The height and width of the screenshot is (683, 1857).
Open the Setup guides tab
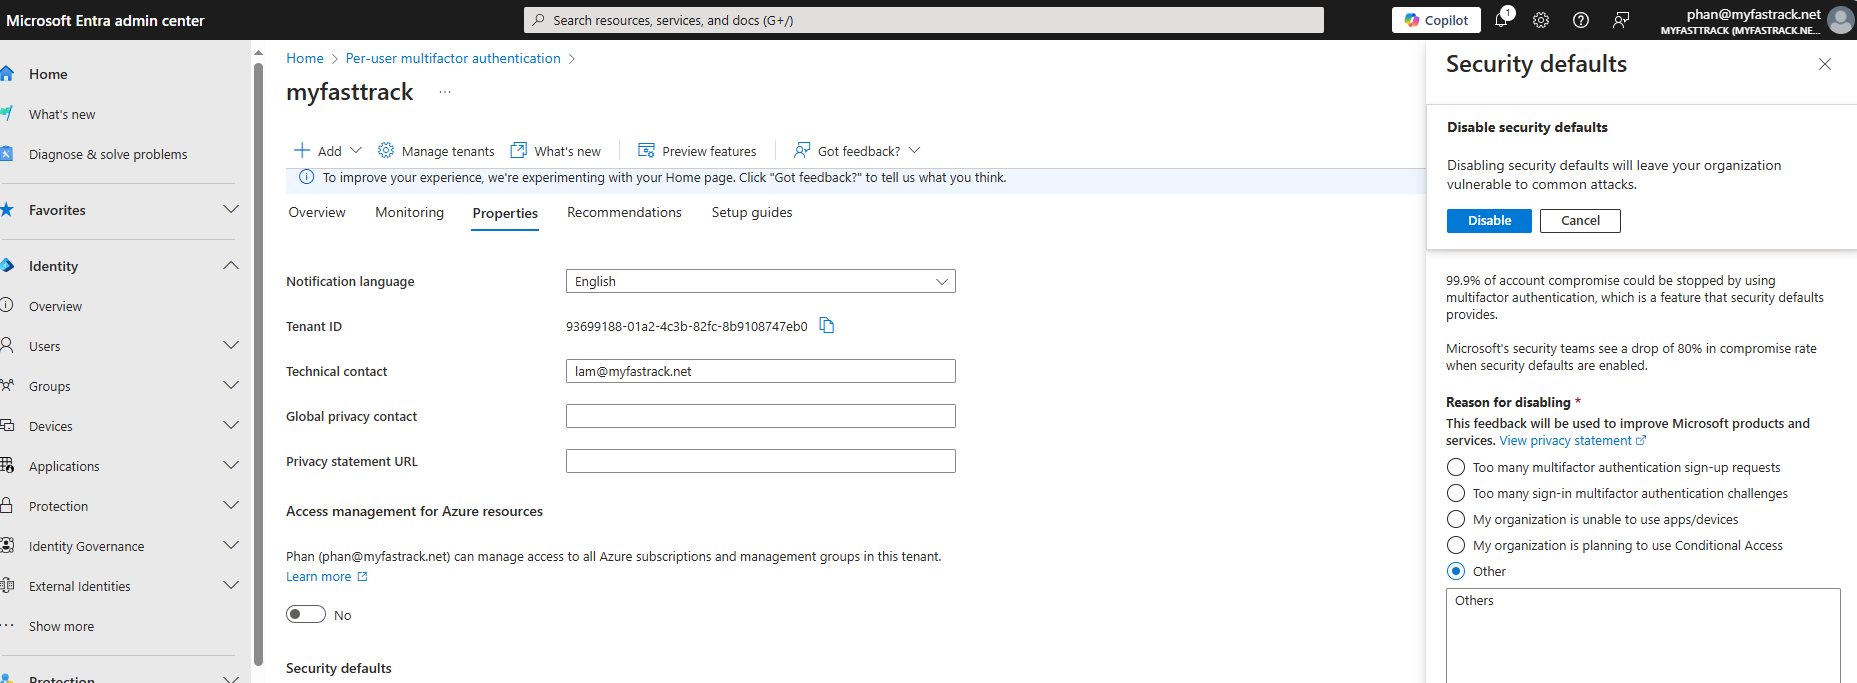(x=752, y=212)
